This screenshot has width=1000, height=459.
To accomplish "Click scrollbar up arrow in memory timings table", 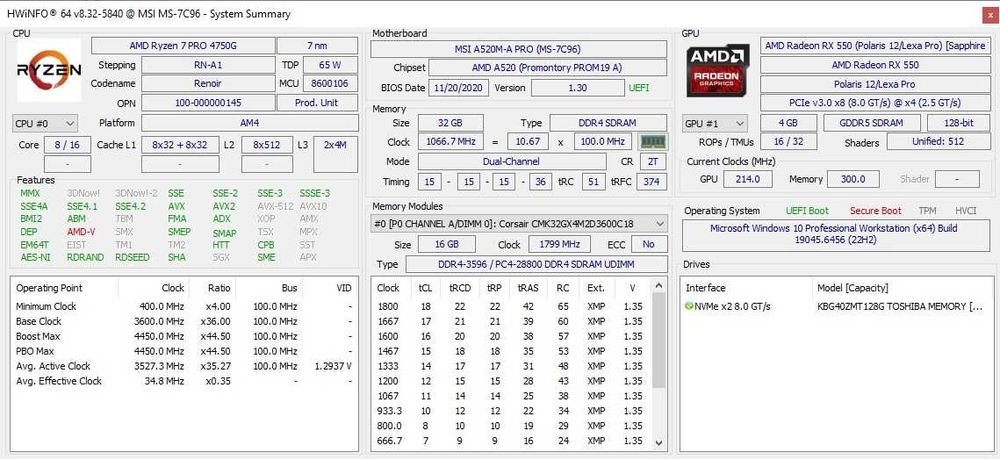I will [659, 285].
